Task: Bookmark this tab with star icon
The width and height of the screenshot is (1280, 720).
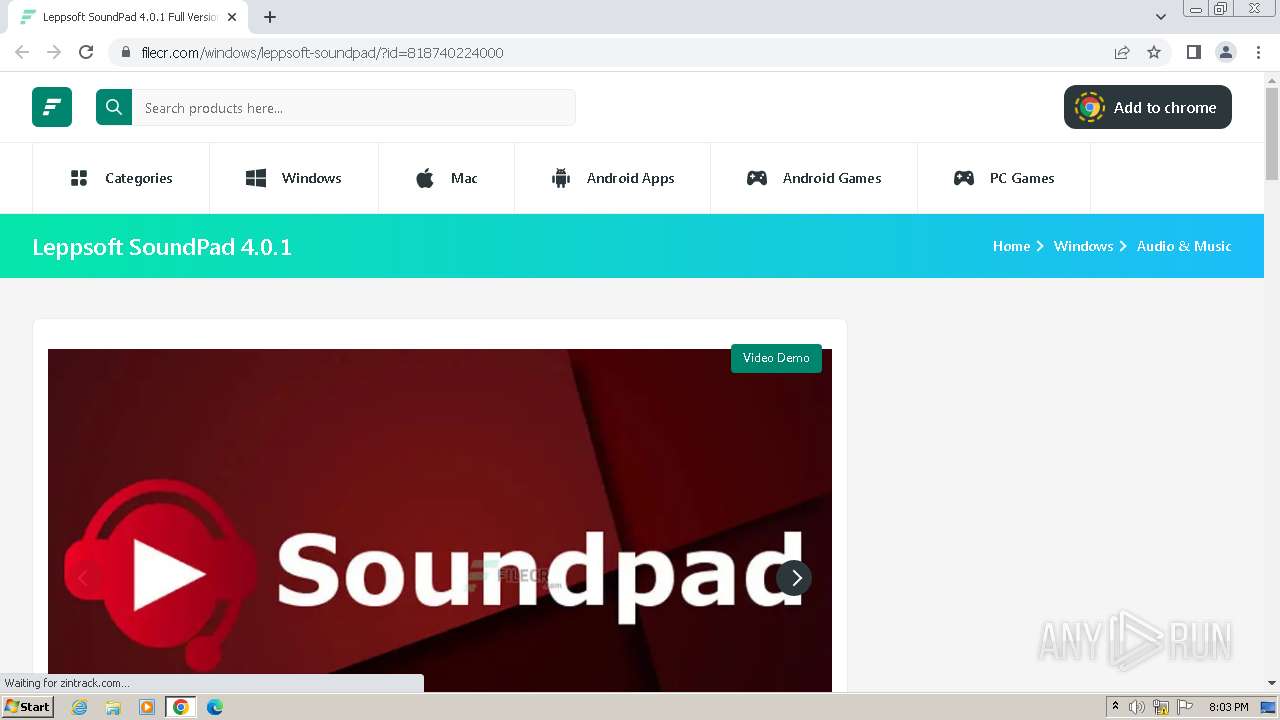Action: click(x=1154, y=52)
